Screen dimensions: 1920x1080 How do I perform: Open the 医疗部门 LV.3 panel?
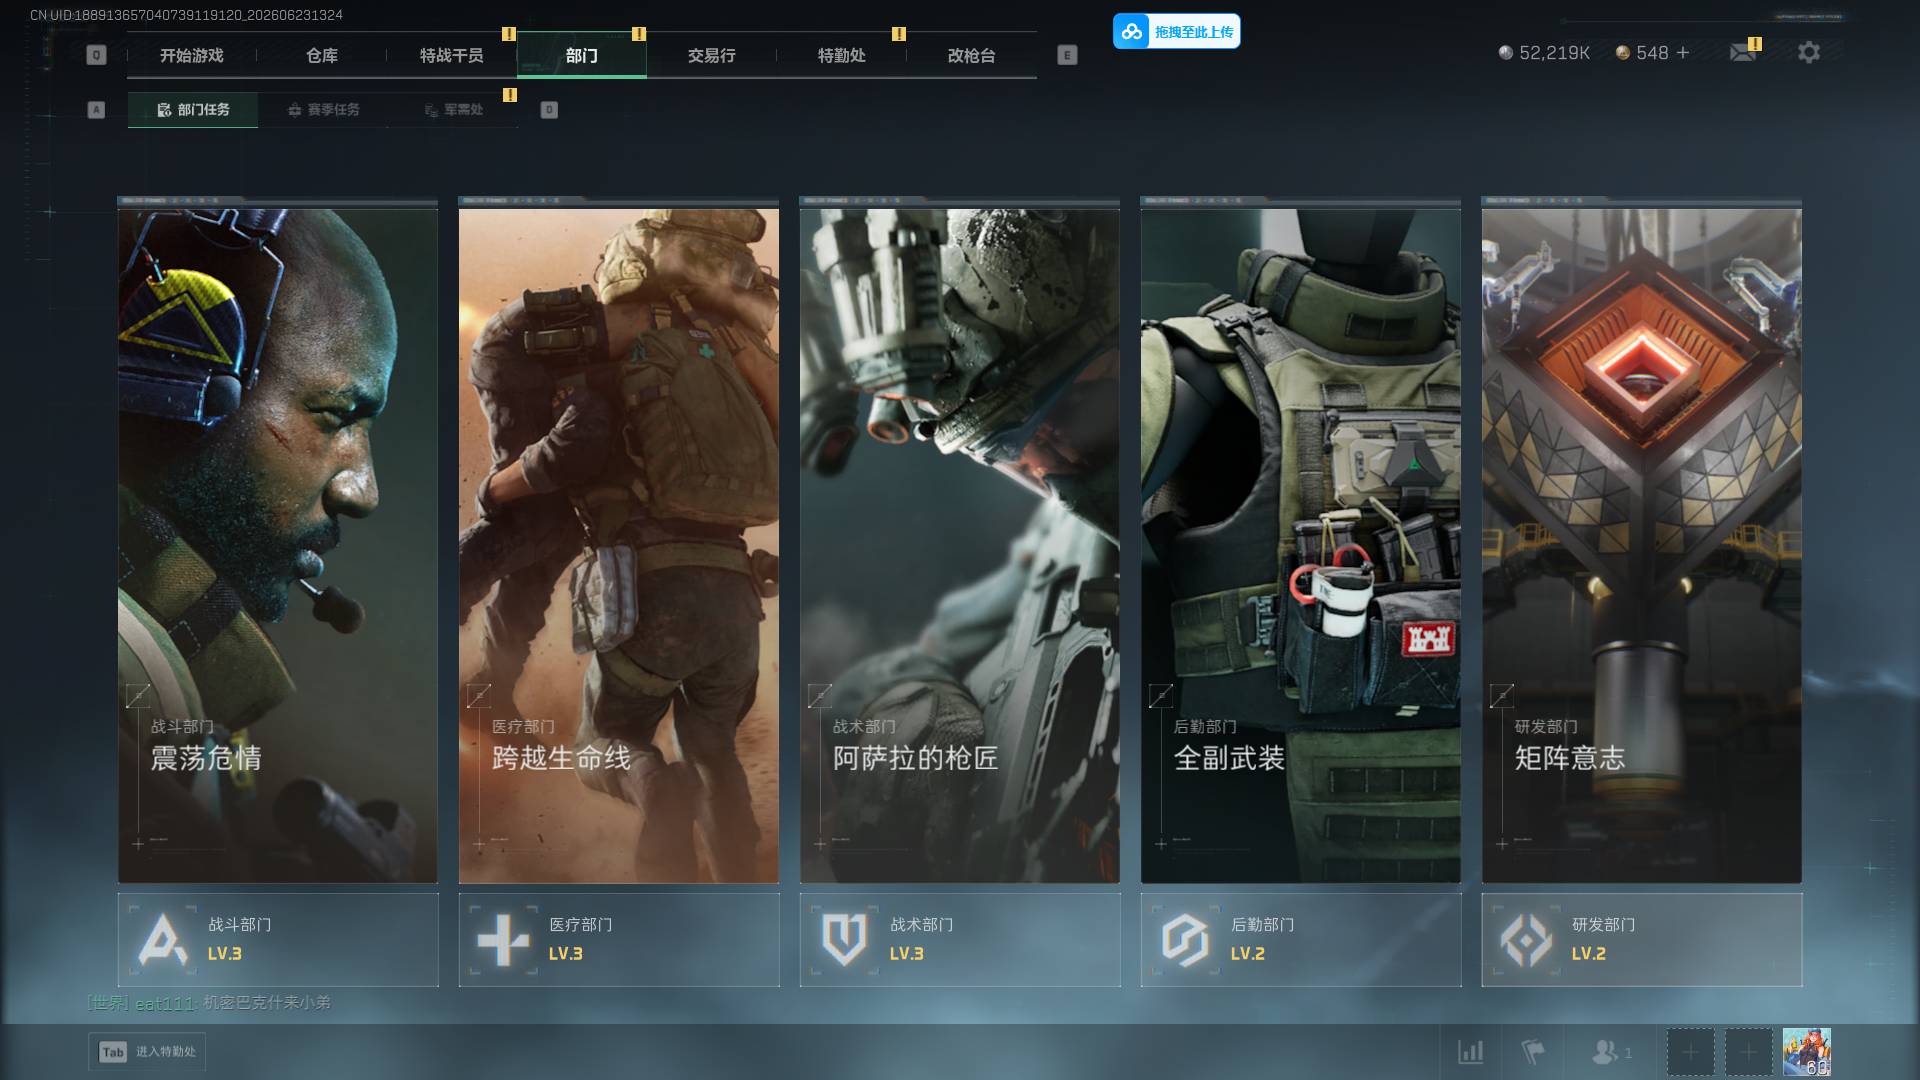pos(619,940)
